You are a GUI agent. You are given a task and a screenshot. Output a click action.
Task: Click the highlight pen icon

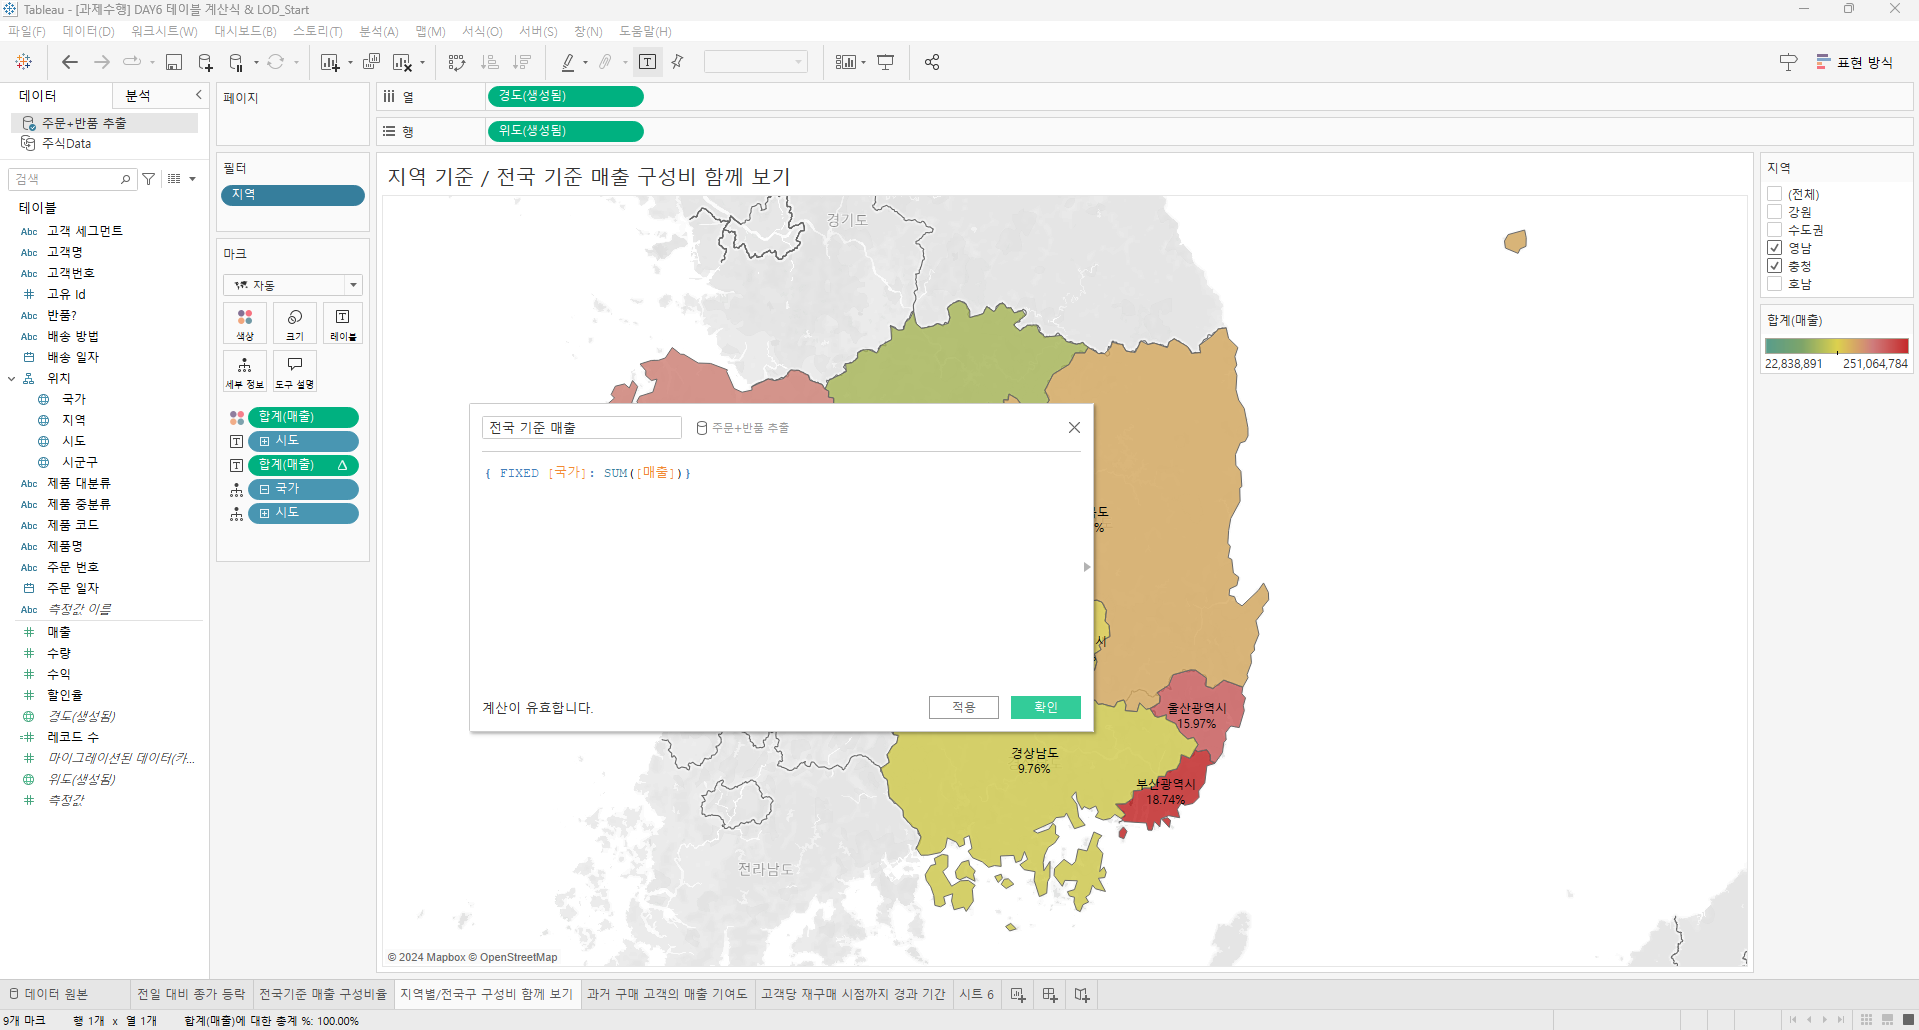[568, 62]
